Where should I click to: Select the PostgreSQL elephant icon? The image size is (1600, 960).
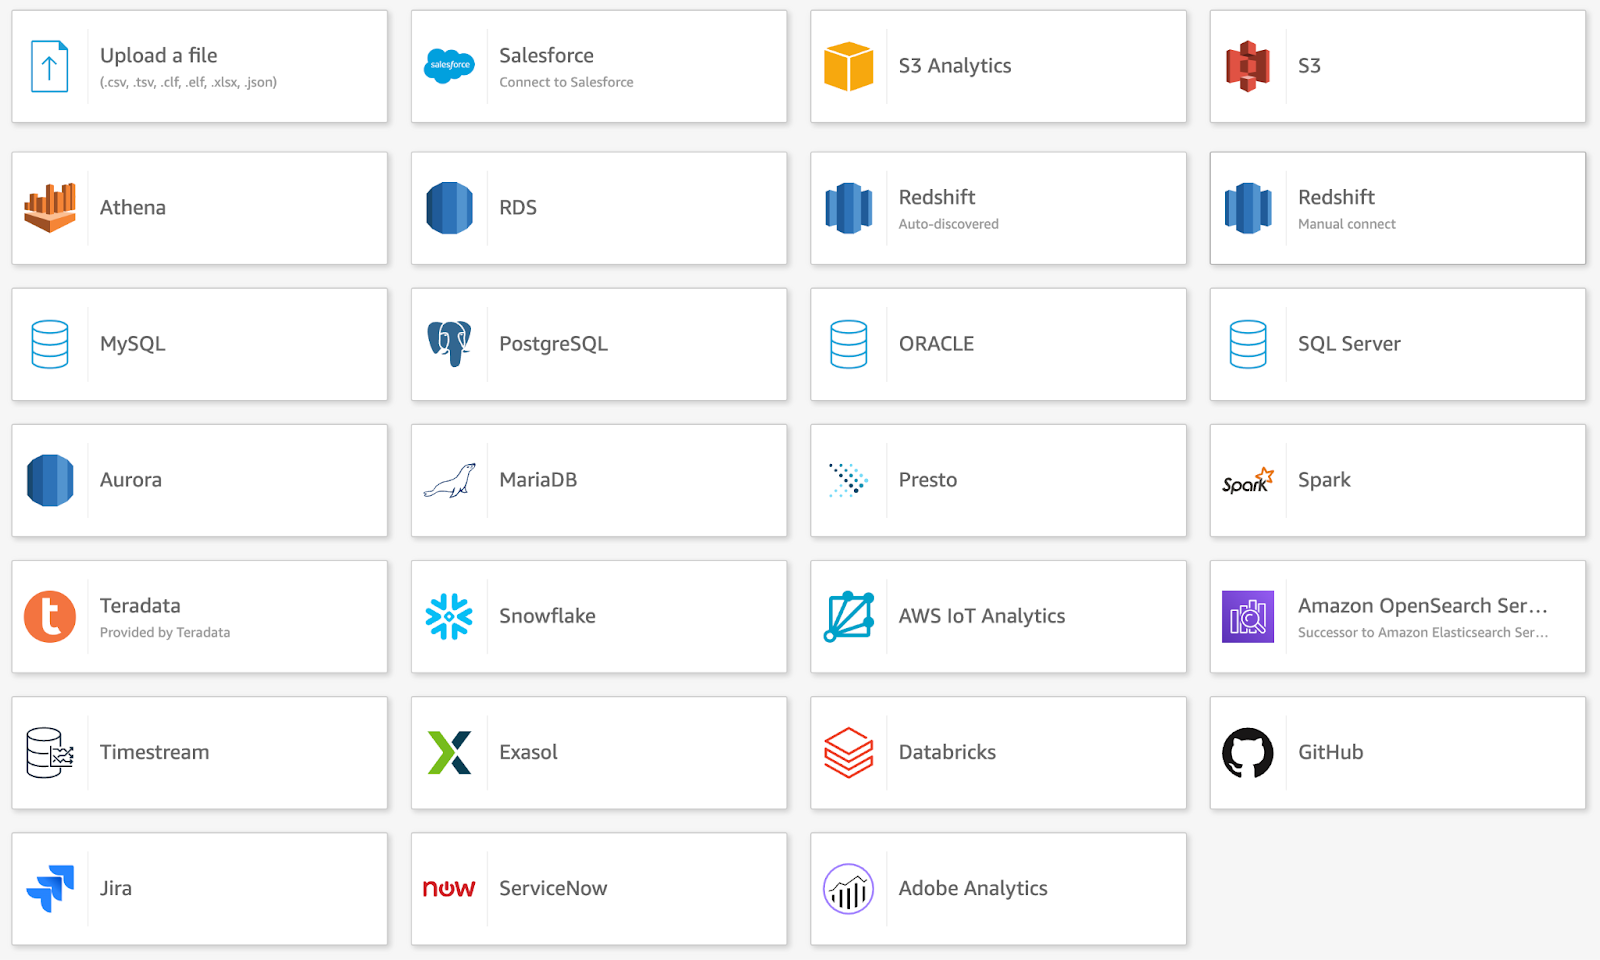pyautogui.click(x=449, y=344)
